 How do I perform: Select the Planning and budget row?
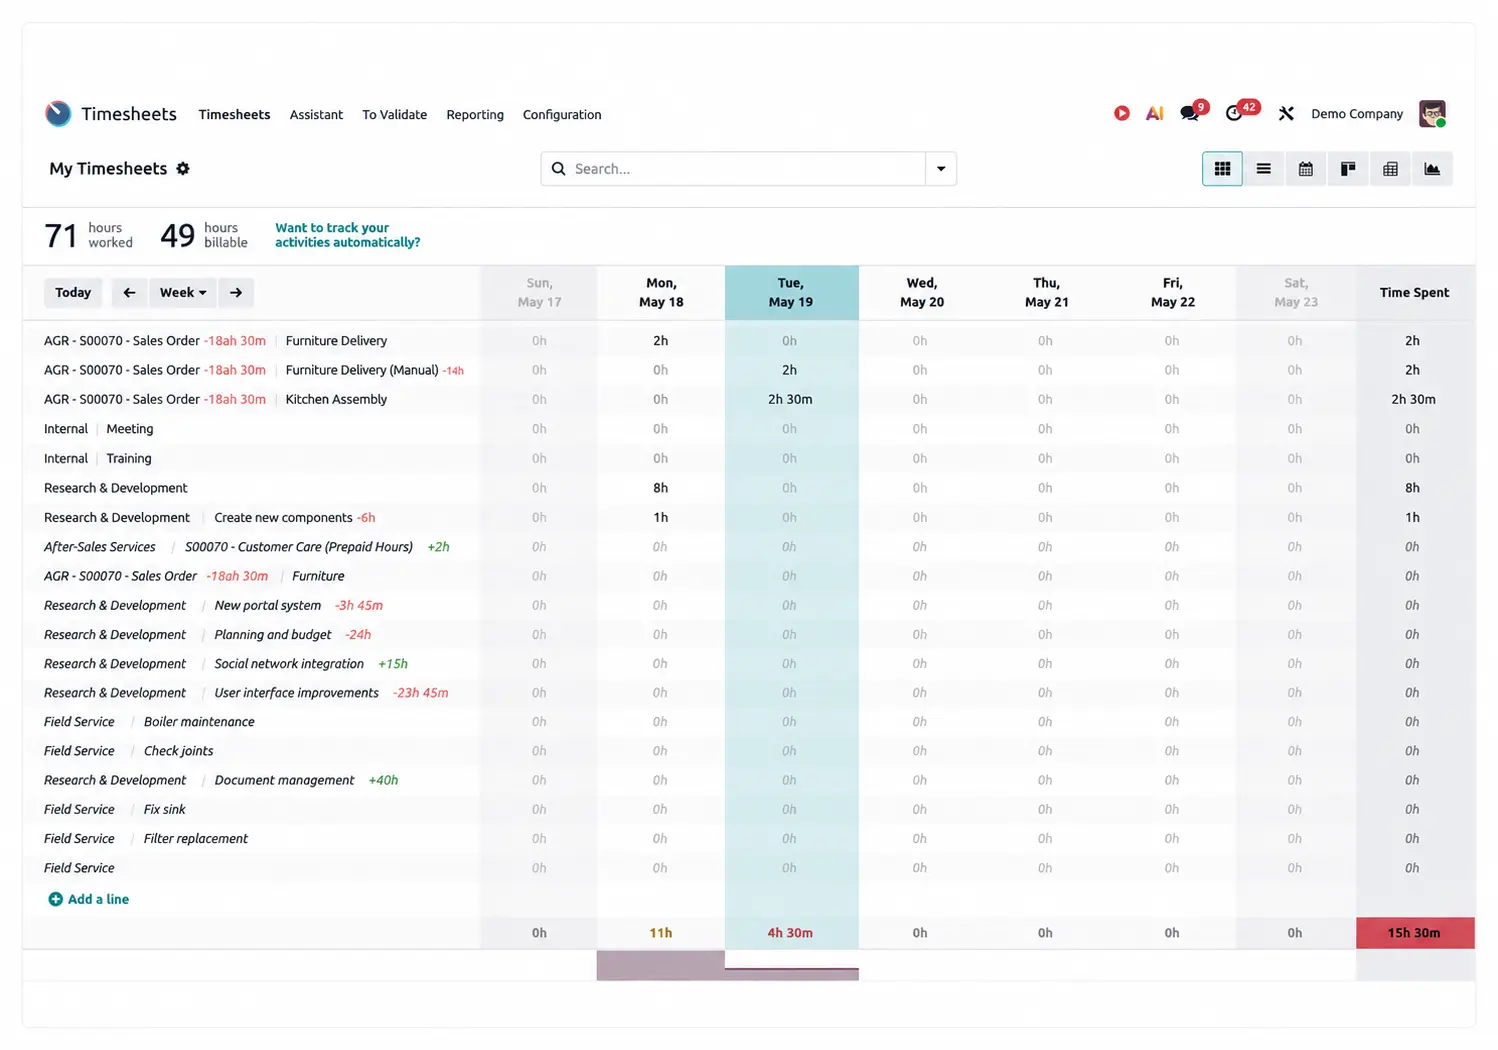[x=273, y=634]
